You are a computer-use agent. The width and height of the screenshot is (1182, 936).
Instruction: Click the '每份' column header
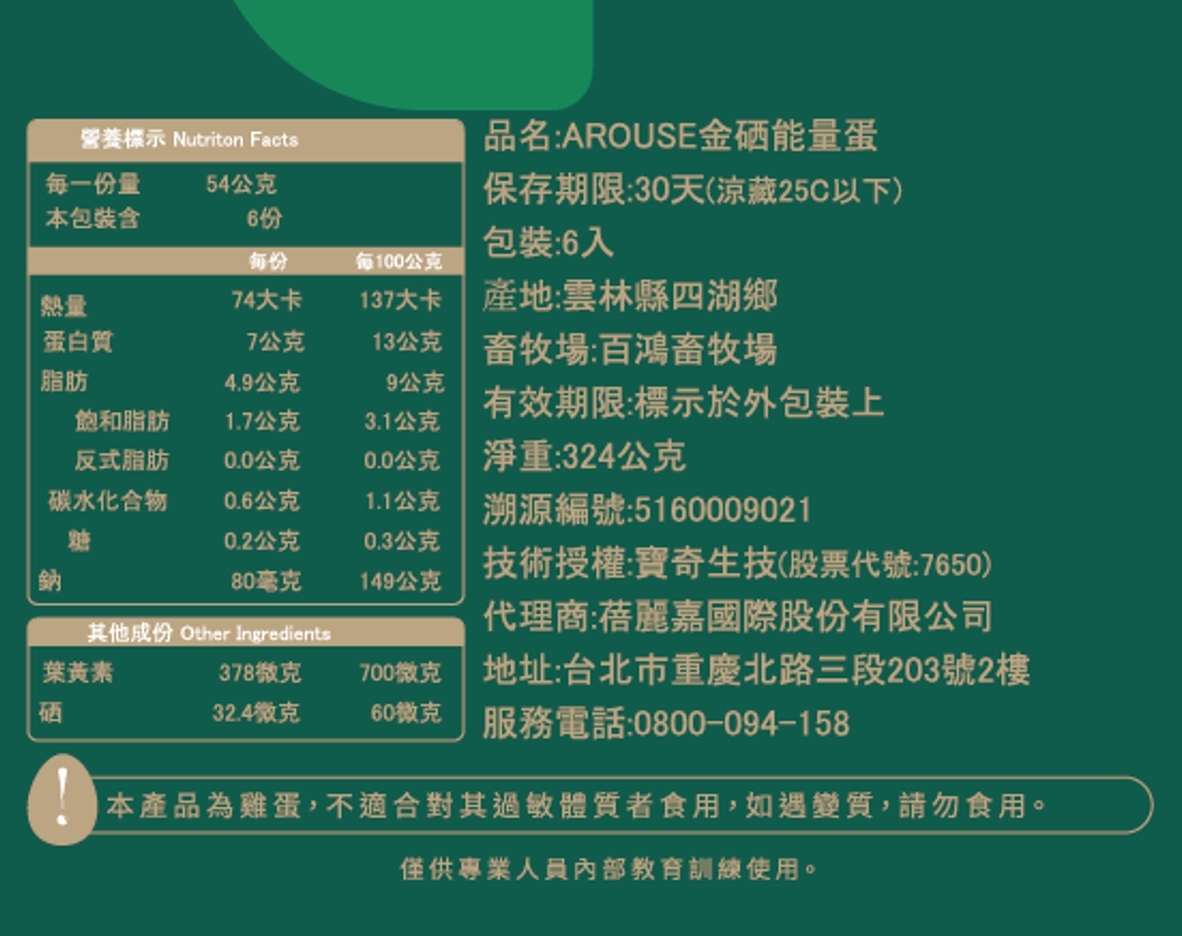coord(268,261)
